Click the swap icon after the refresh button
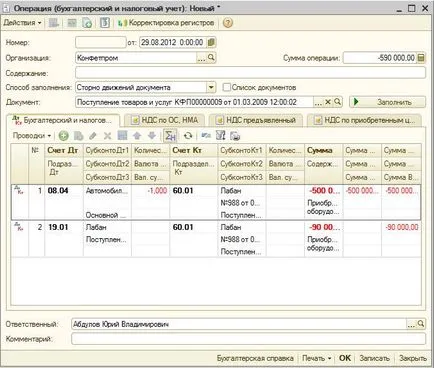Screen dimensions: 434x368 (x=206, y=136)
